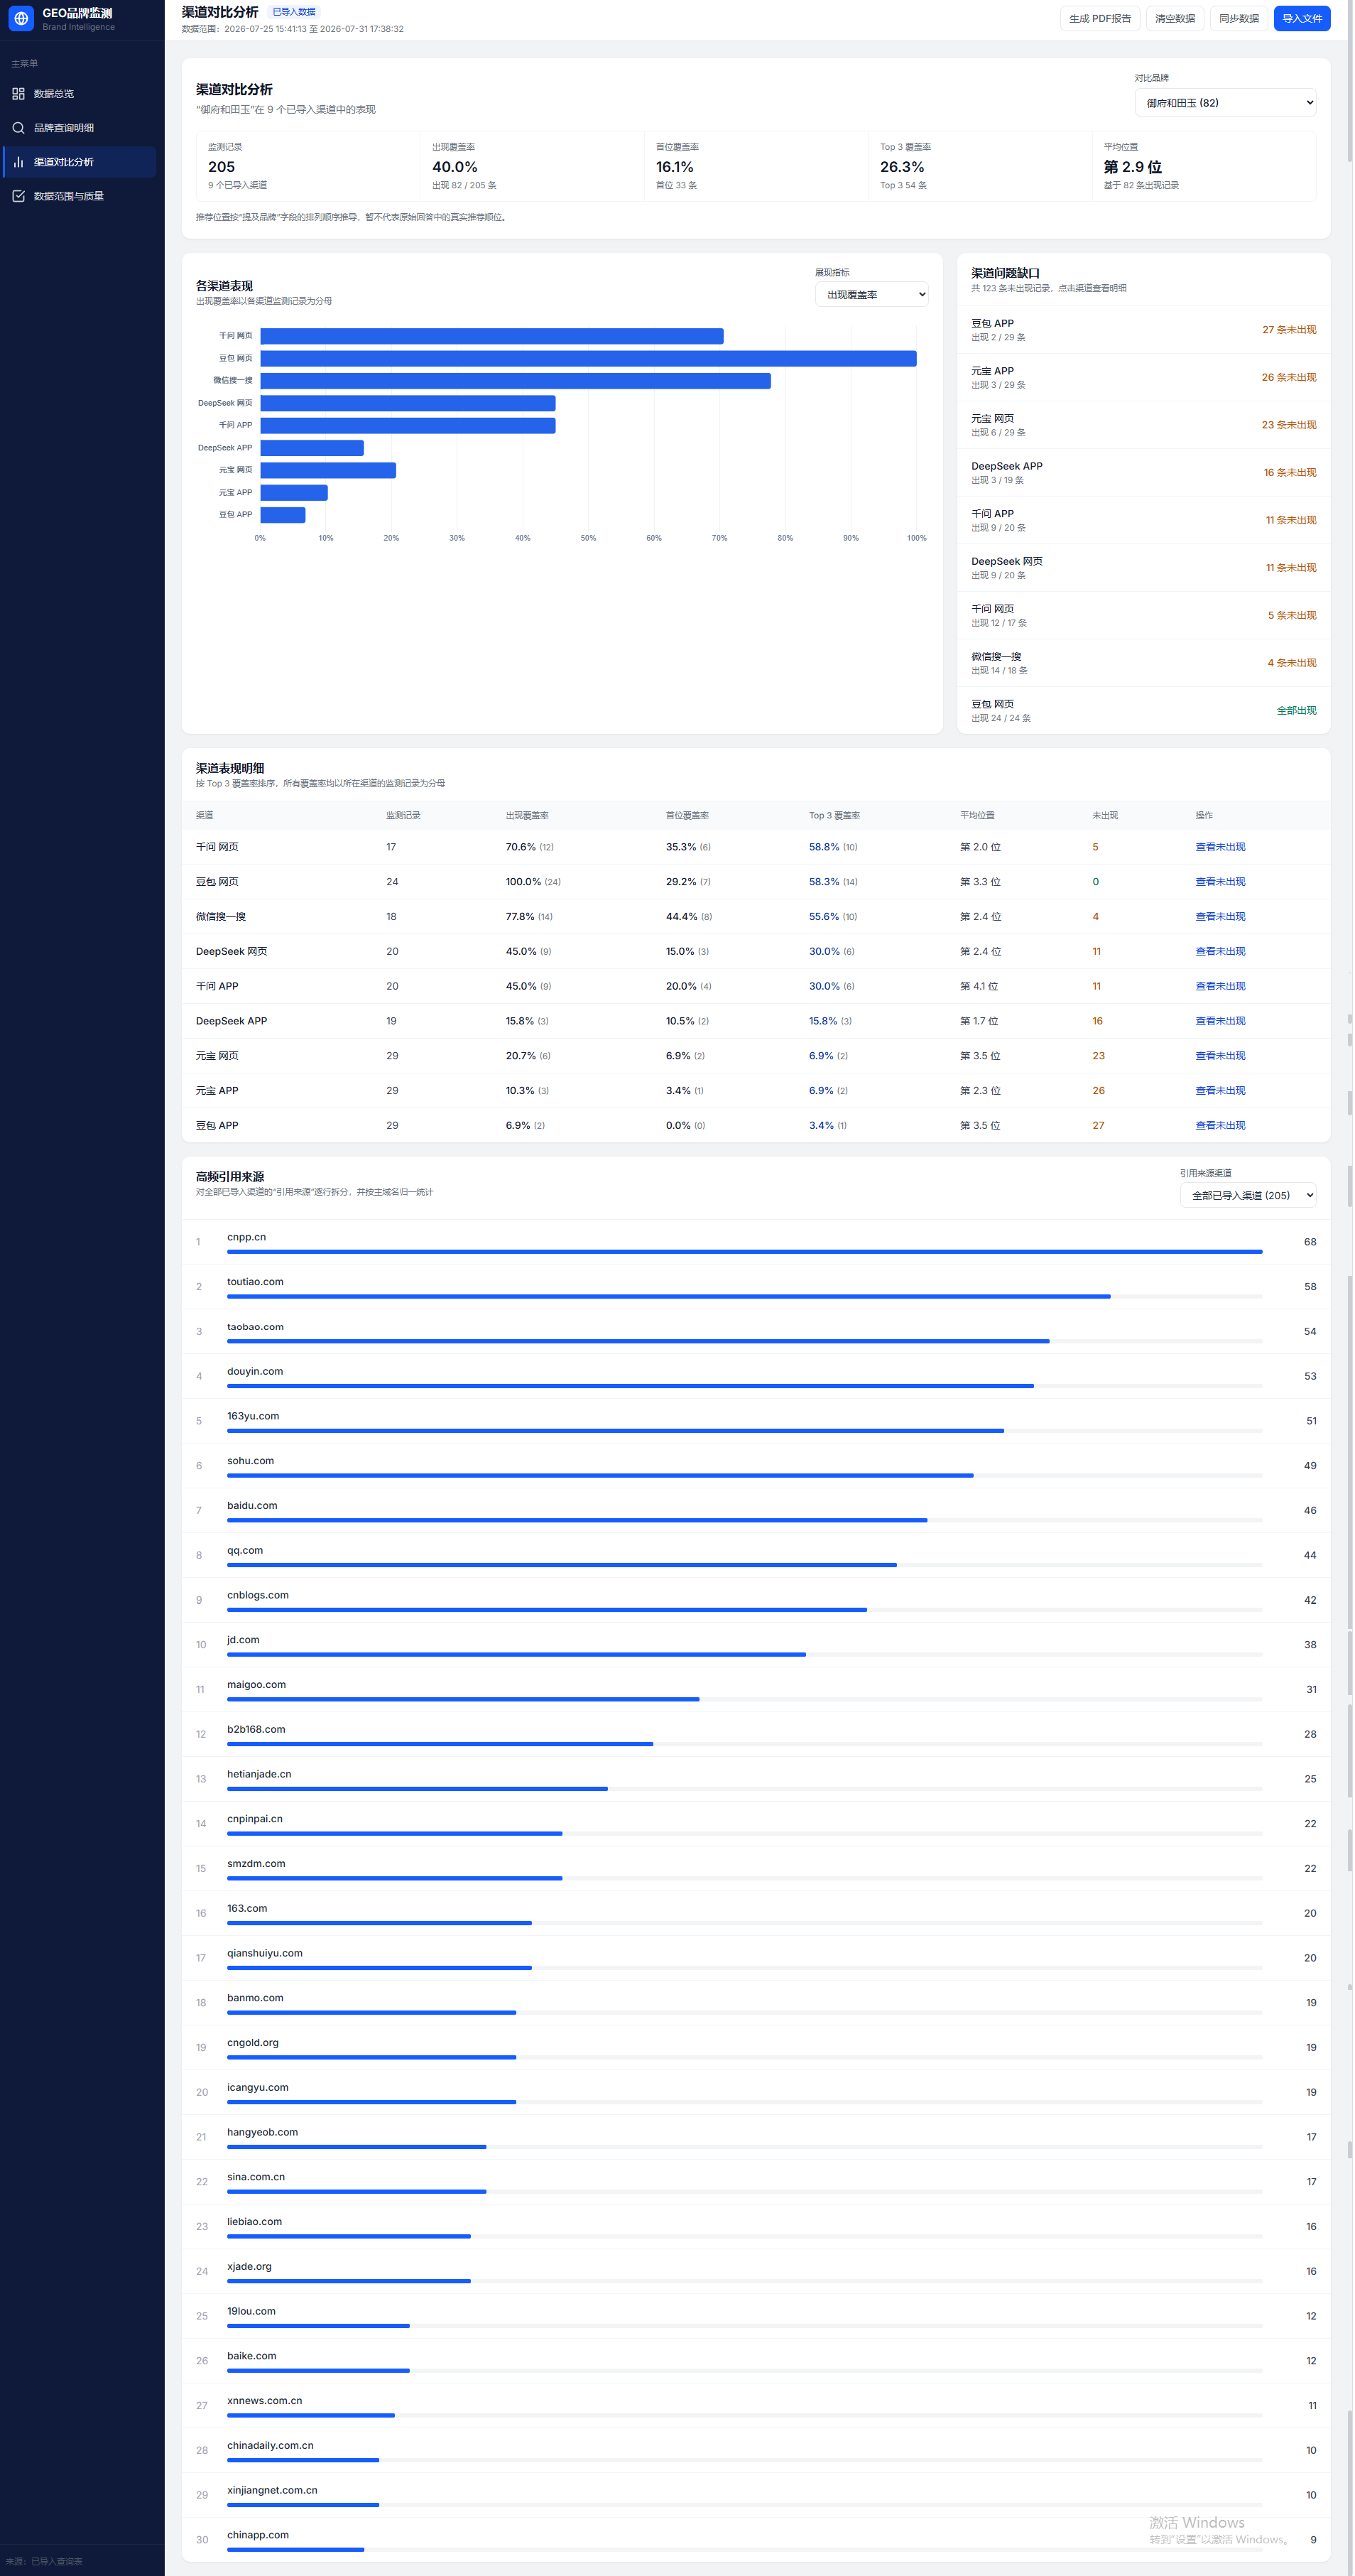Click the 数据范围与质量 checklist icon
1355x2576 pixels.
pyautogui.click(x=18, y=196)
